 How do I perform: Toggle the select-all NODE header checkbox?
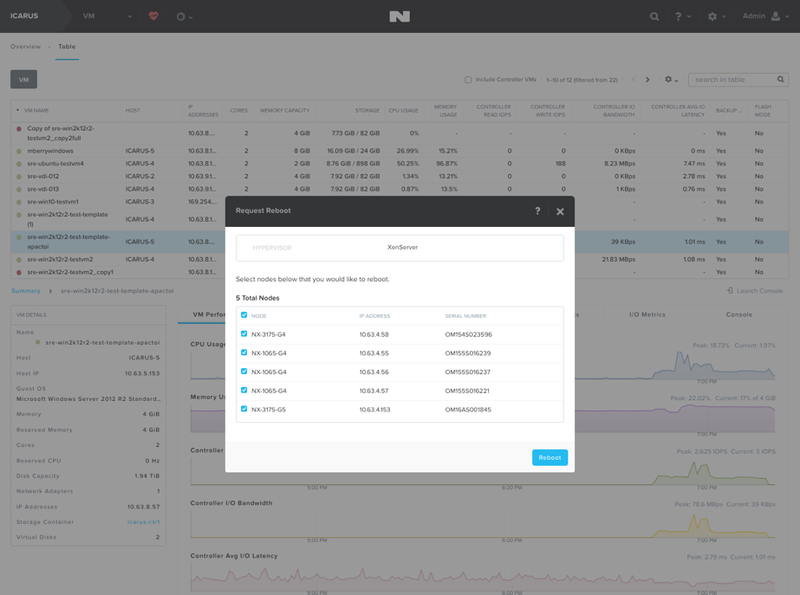coord(244,315)
